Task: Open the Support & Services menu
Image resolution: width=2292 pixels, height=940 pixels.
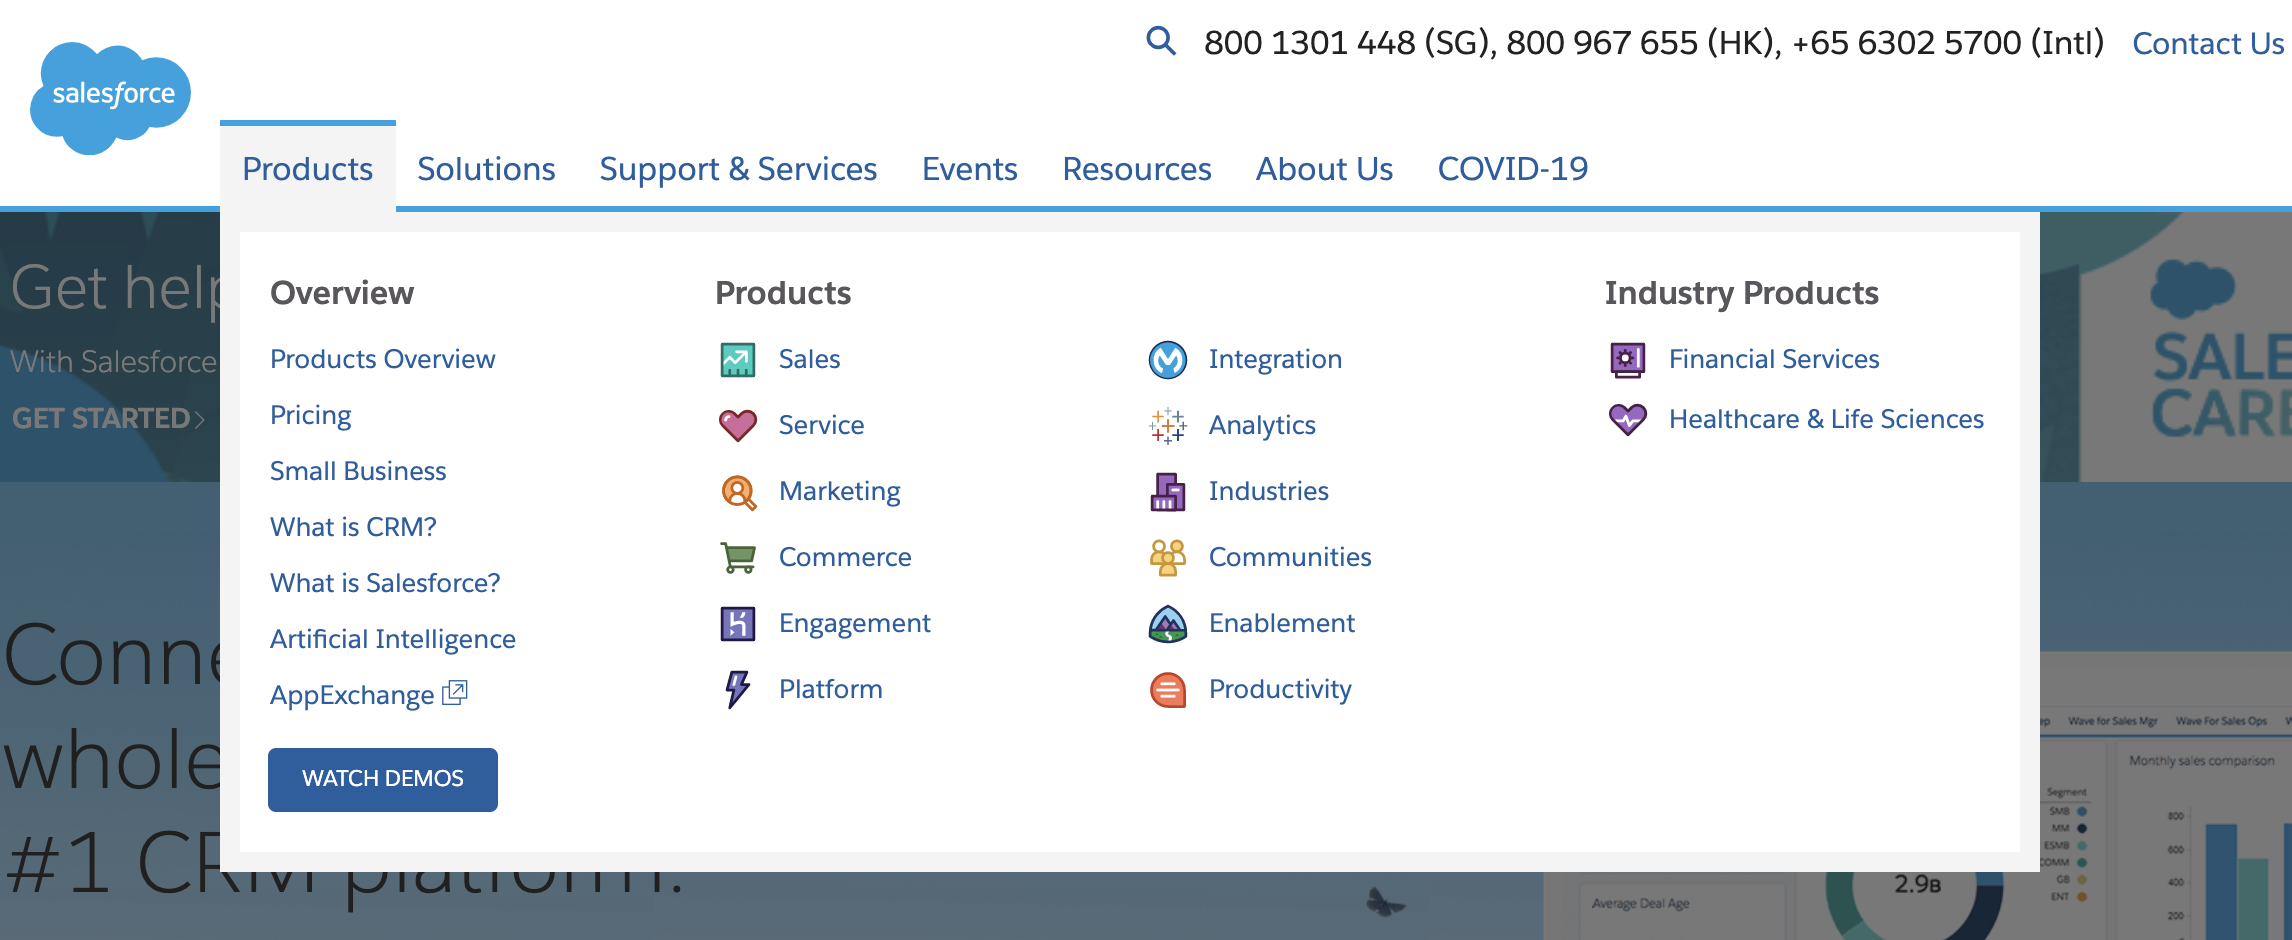Action: point(738,169)
